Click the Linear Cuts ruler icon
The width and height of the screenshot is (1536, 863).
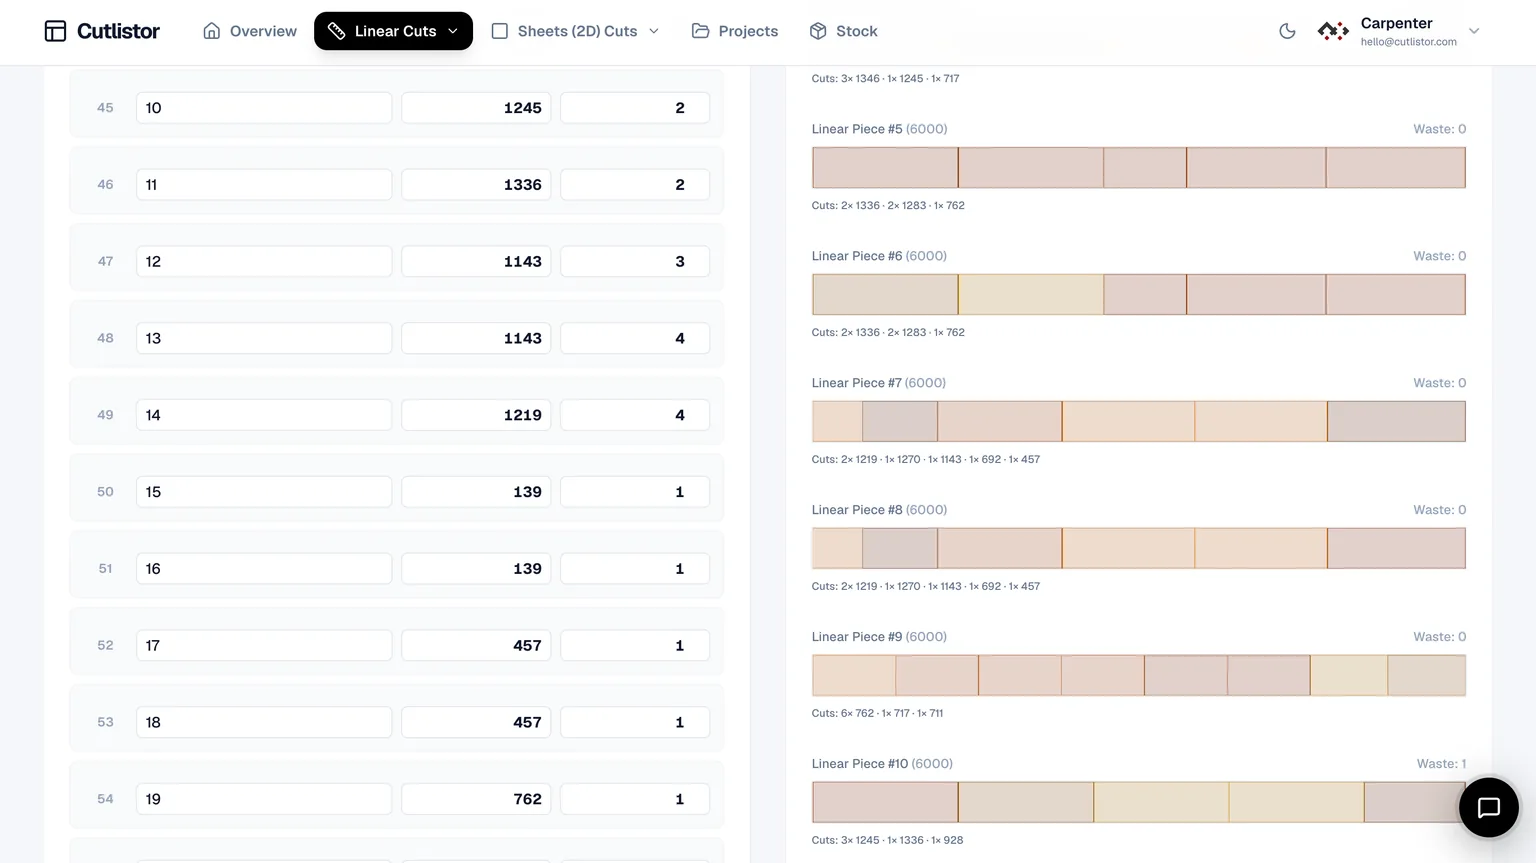click(x=337, y=31)
